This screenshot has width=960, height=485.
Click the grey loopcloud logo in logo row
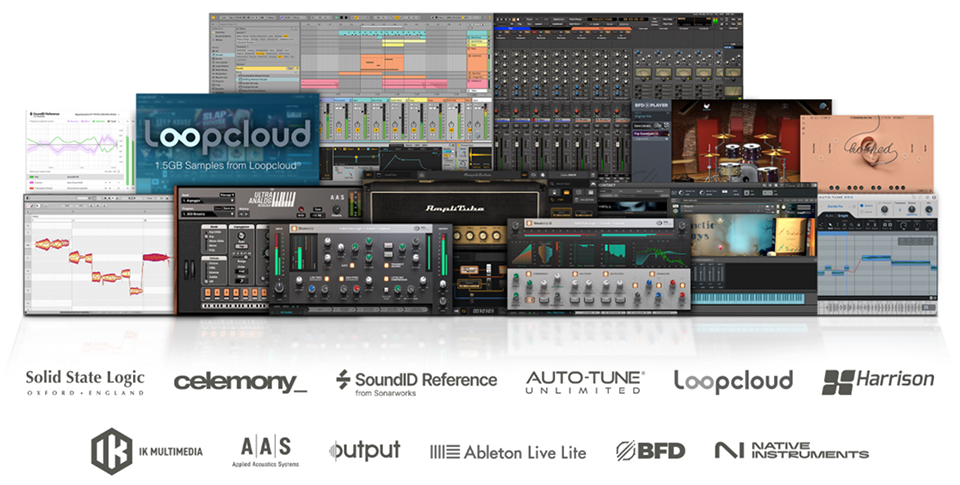[733, 381]
